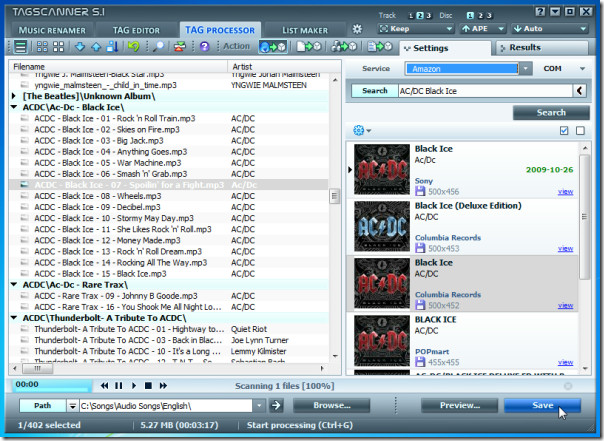Switch to List Maker tab
Screen dimensions: 604x441
(305, 30)
